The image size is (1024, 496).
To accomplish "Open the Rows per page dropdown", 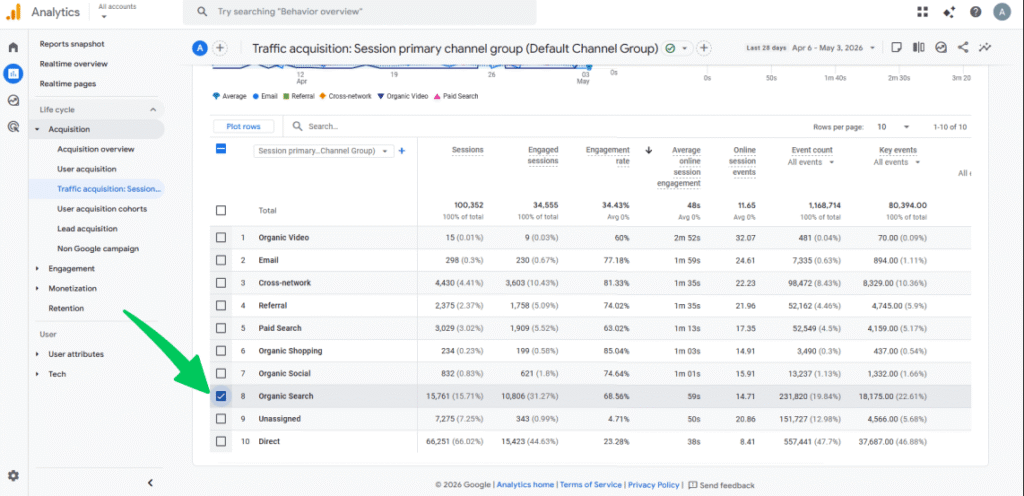I will coord(893,127).
